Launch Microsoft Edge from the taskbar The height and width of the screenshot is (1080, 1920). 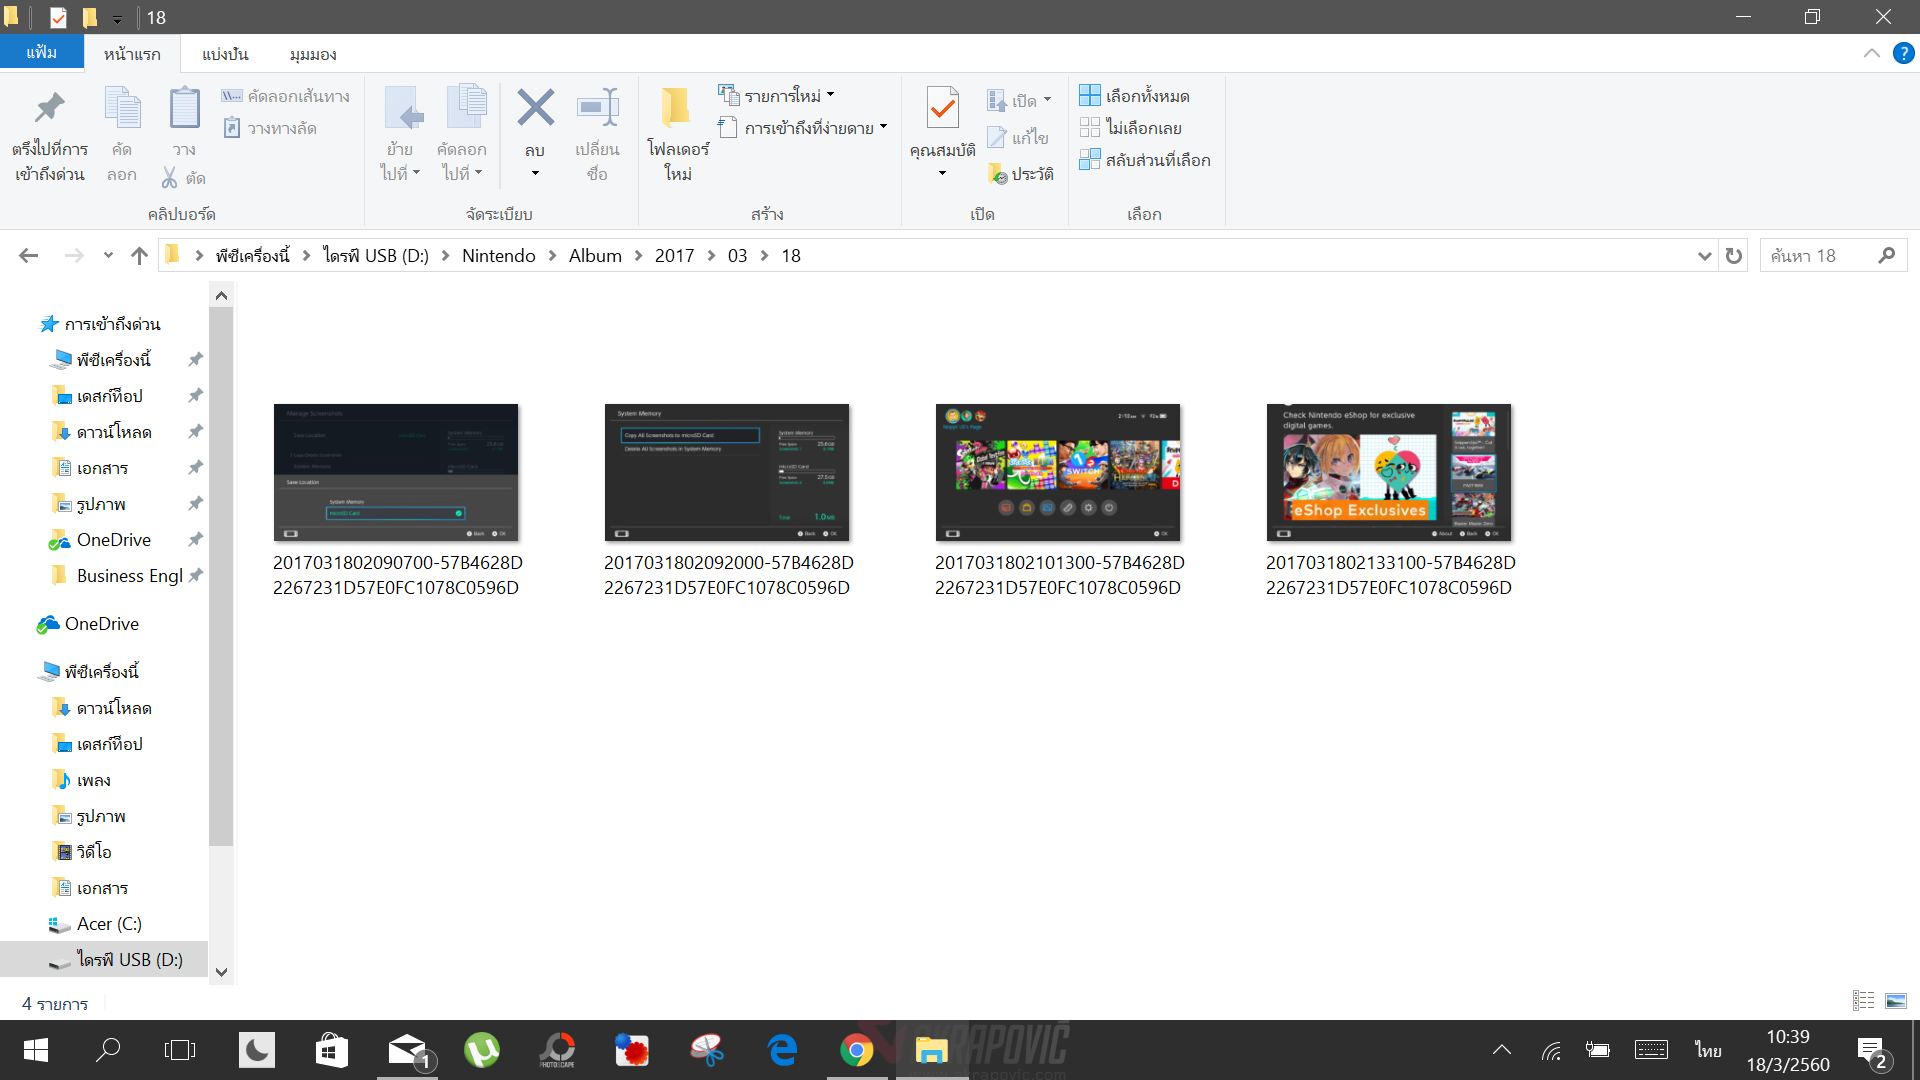pos(782,1050)
